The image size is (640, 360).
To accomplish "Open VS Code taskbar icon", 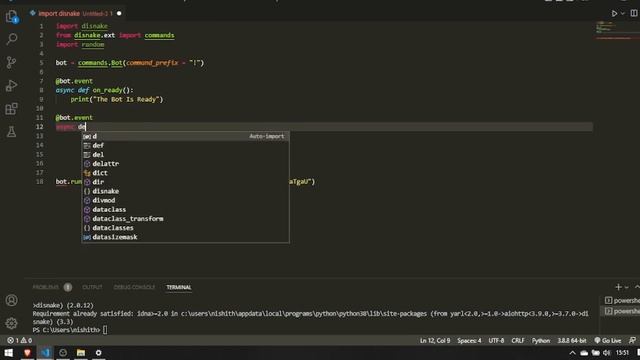I will point(45,353).
